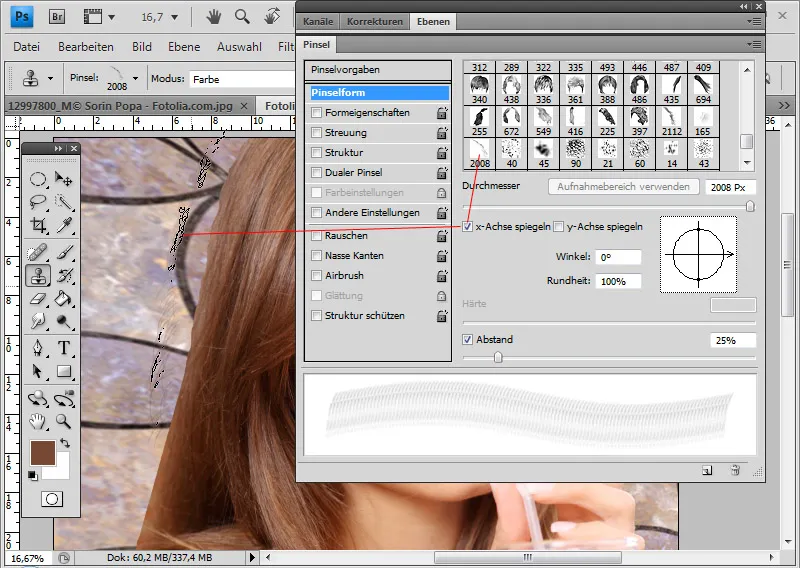Open the Bild menu

coord(142,47)
